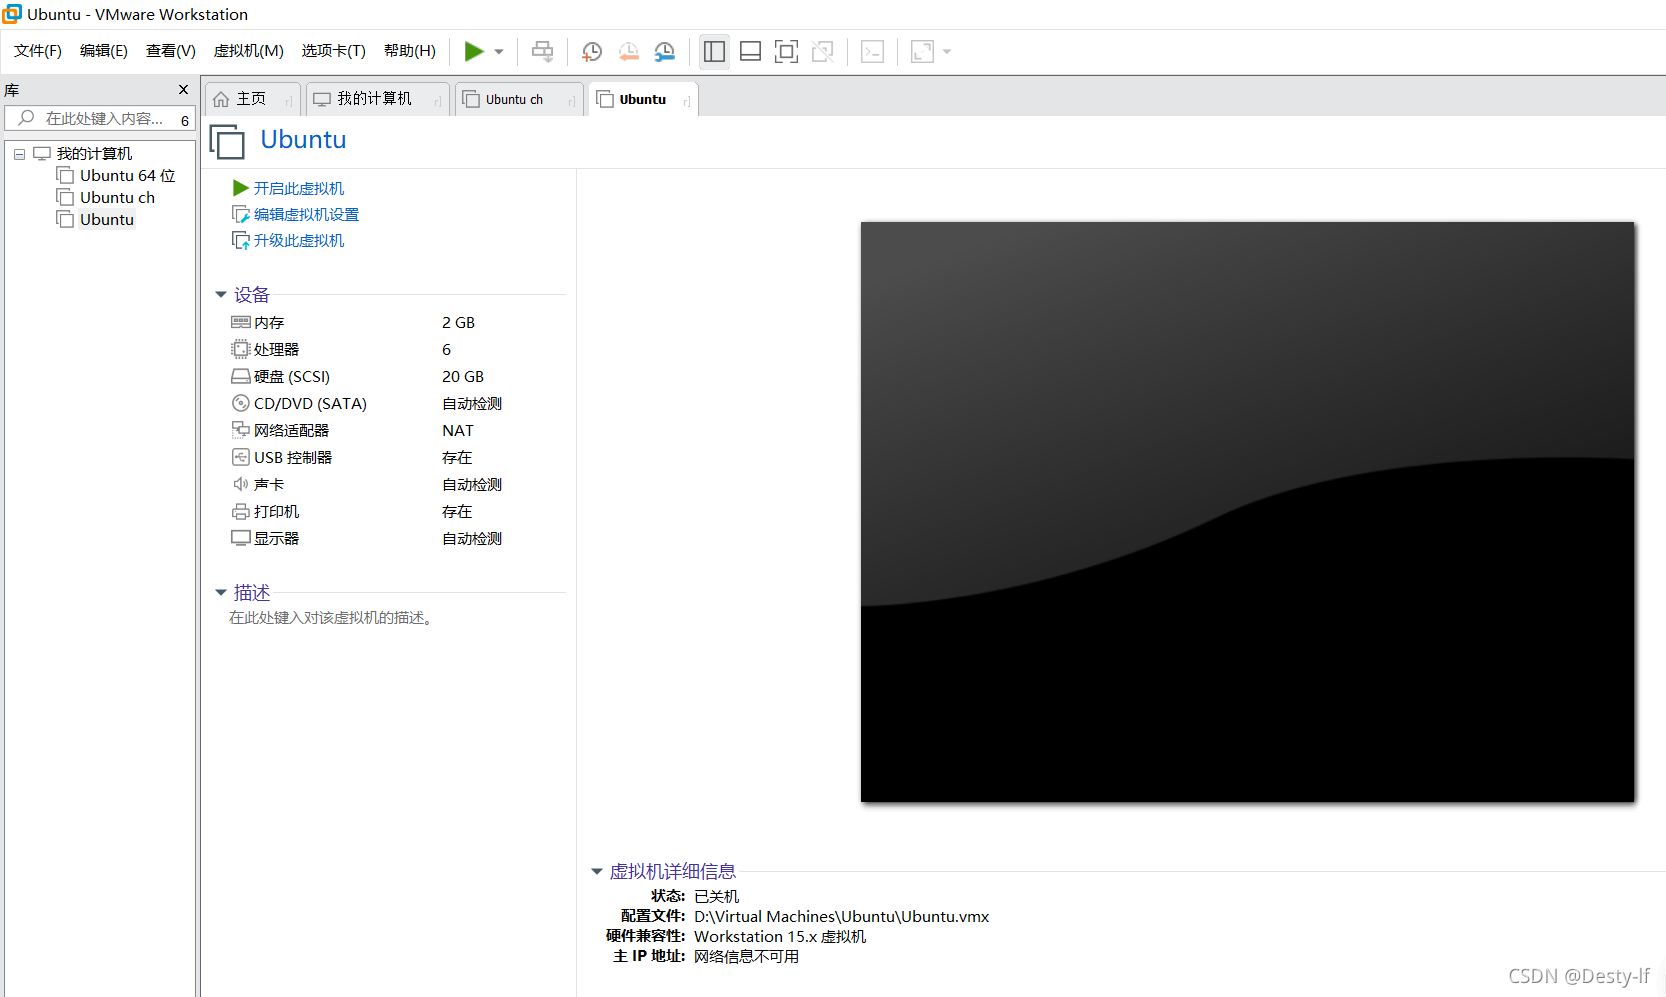
Task: Switch to the 我的计算机 tab
Action: coord(377,99)
